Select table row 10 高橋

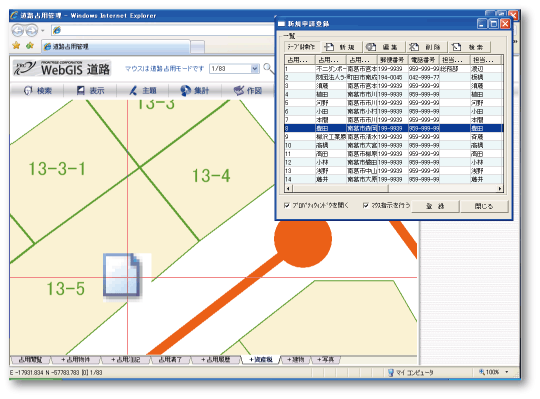pos(394,145)
